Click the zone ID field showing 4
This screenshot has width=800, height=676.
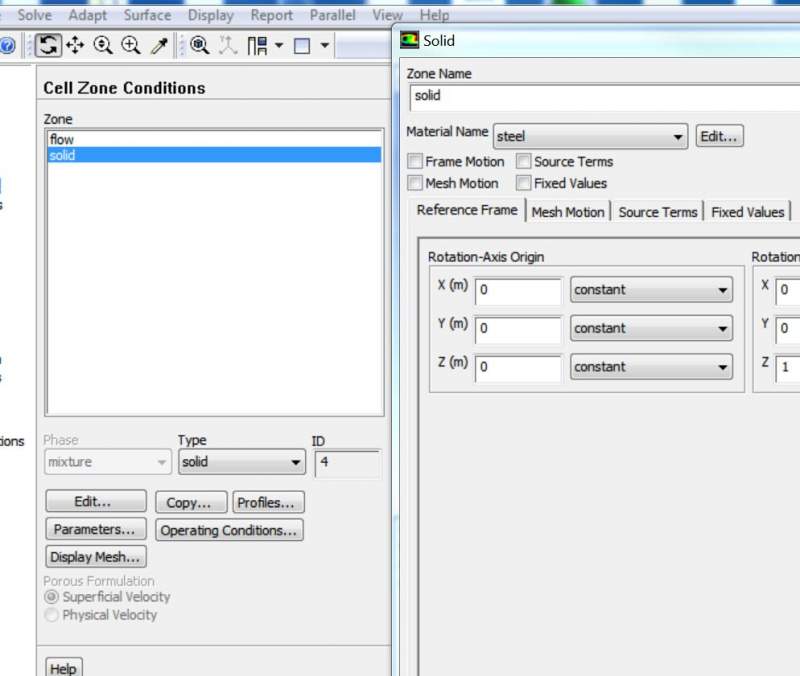click(x=348, y=463)
